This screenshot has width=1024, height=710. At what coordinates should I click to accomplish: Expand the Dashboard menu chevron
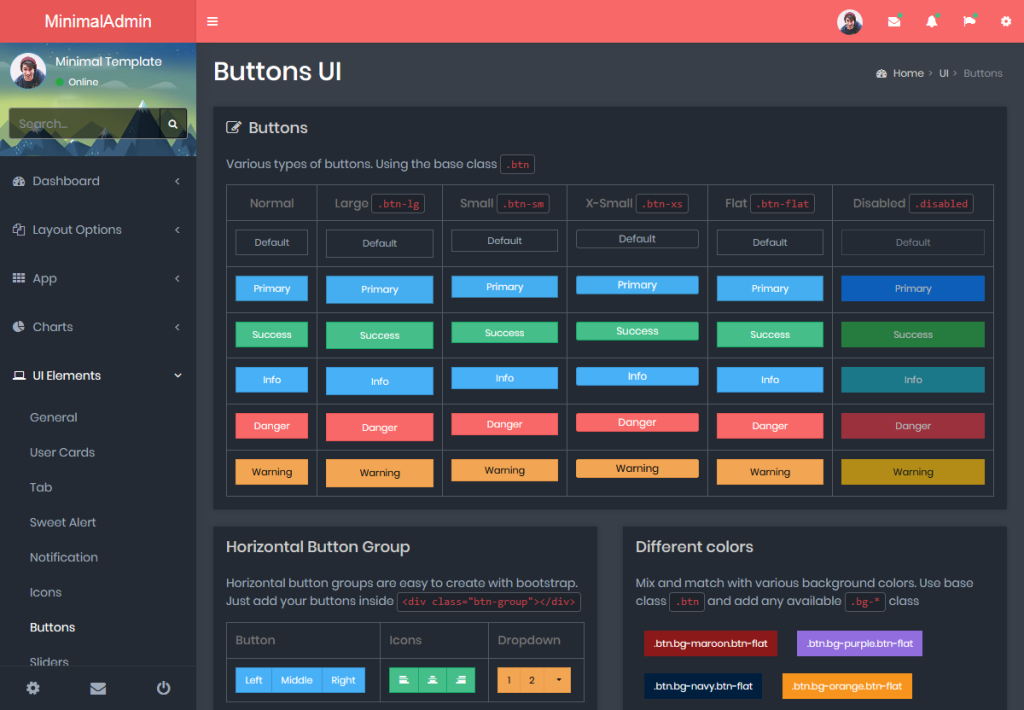[x=177, y=181]
